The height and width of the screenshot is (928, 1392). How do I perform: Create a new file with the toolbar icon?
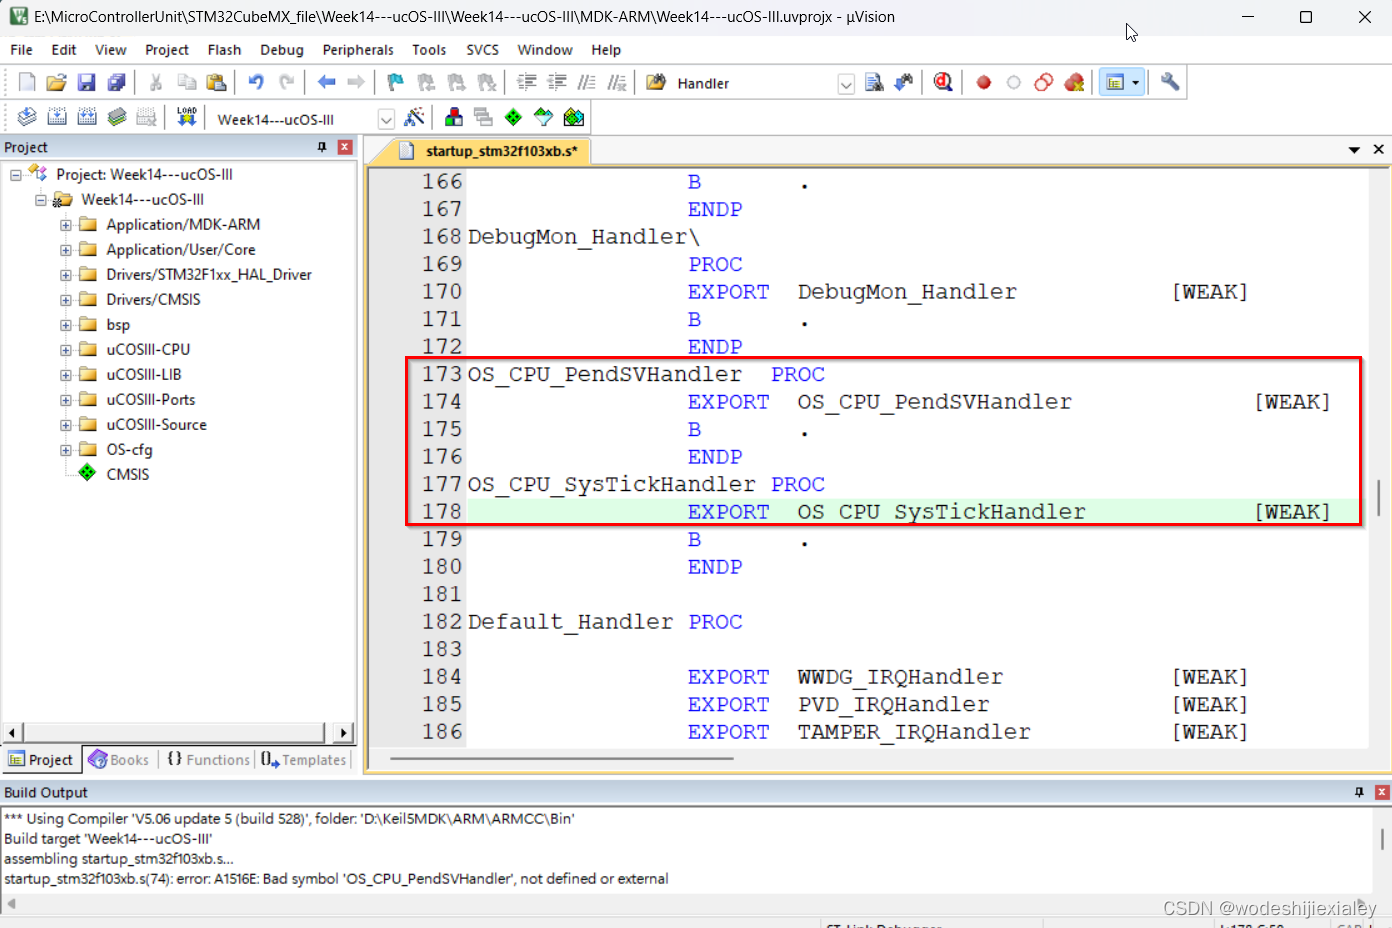tap(27, 83)
